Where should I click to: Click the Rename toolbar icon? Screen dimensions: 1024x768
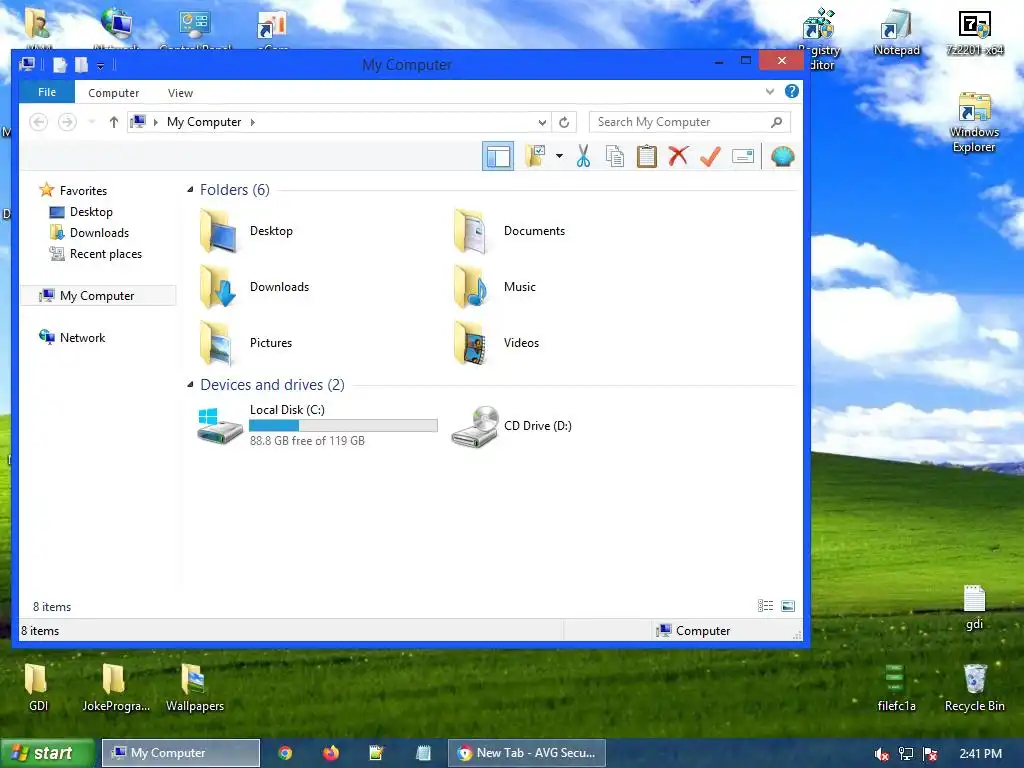(x=743, y=156)
